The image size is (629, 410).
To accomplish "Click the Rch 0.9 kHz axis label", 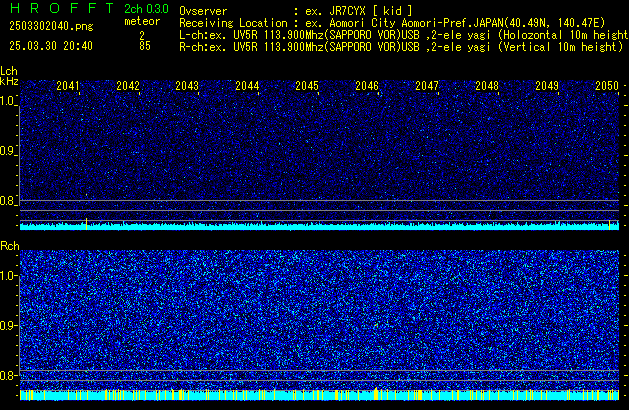I will [7, 325].
